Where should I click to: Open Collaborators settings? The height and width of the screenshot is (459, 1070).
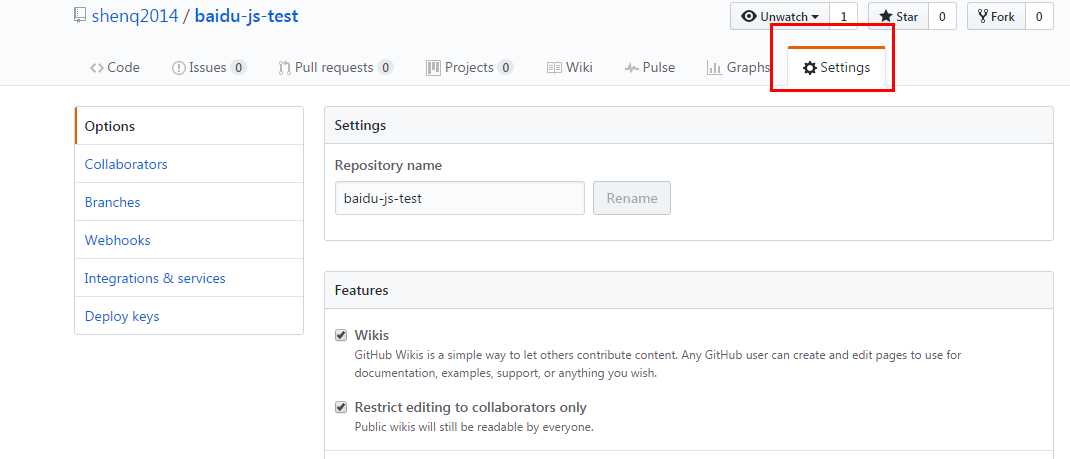point(189,164)
